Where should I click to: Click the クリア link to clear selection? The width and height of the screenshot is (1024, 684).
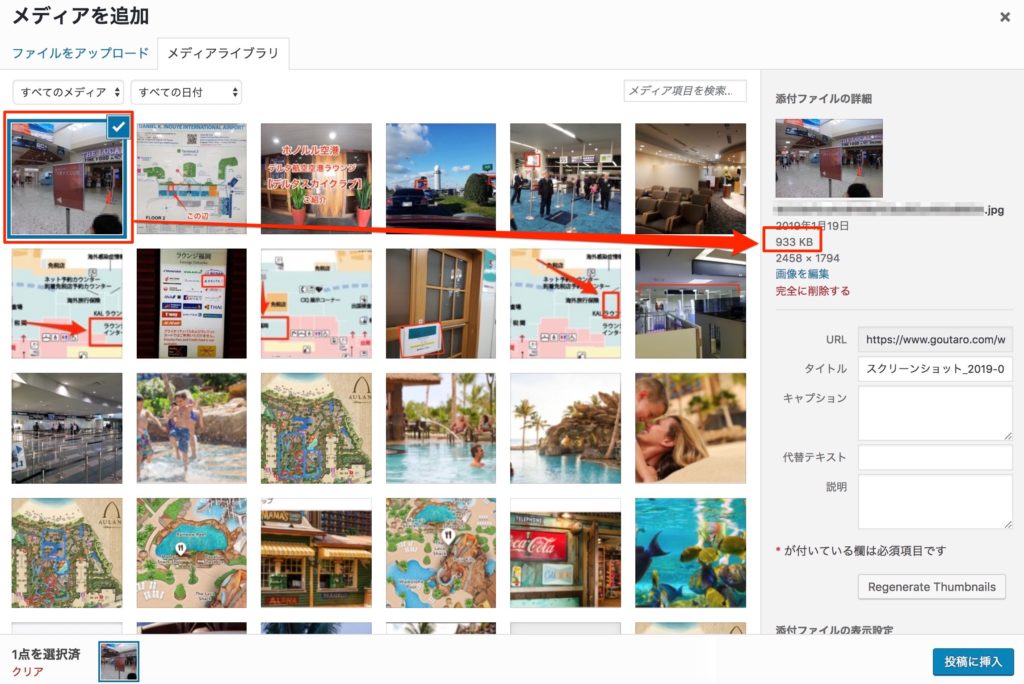(27, 672)
